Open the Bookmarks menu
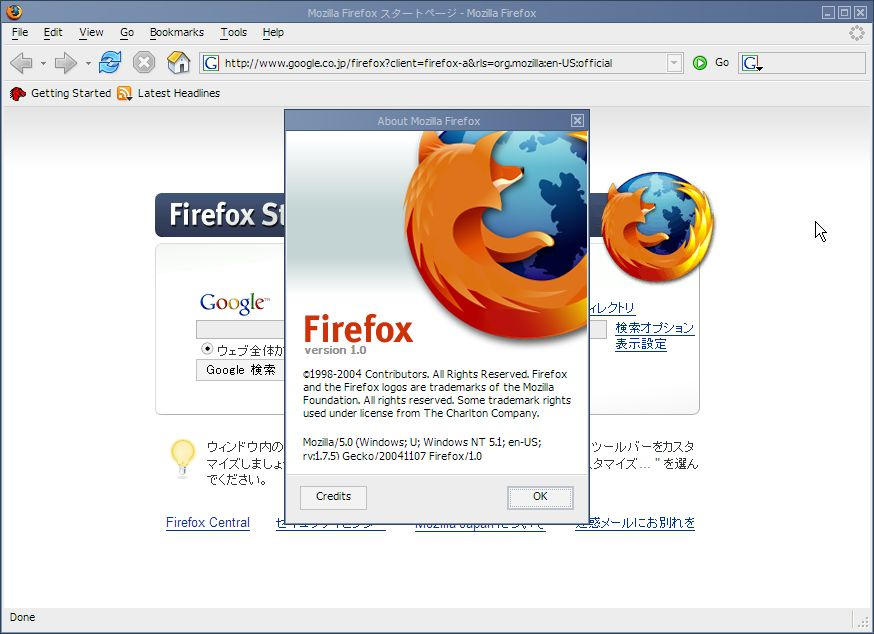This screenshot has width=874, height=634. pos(177,32)
